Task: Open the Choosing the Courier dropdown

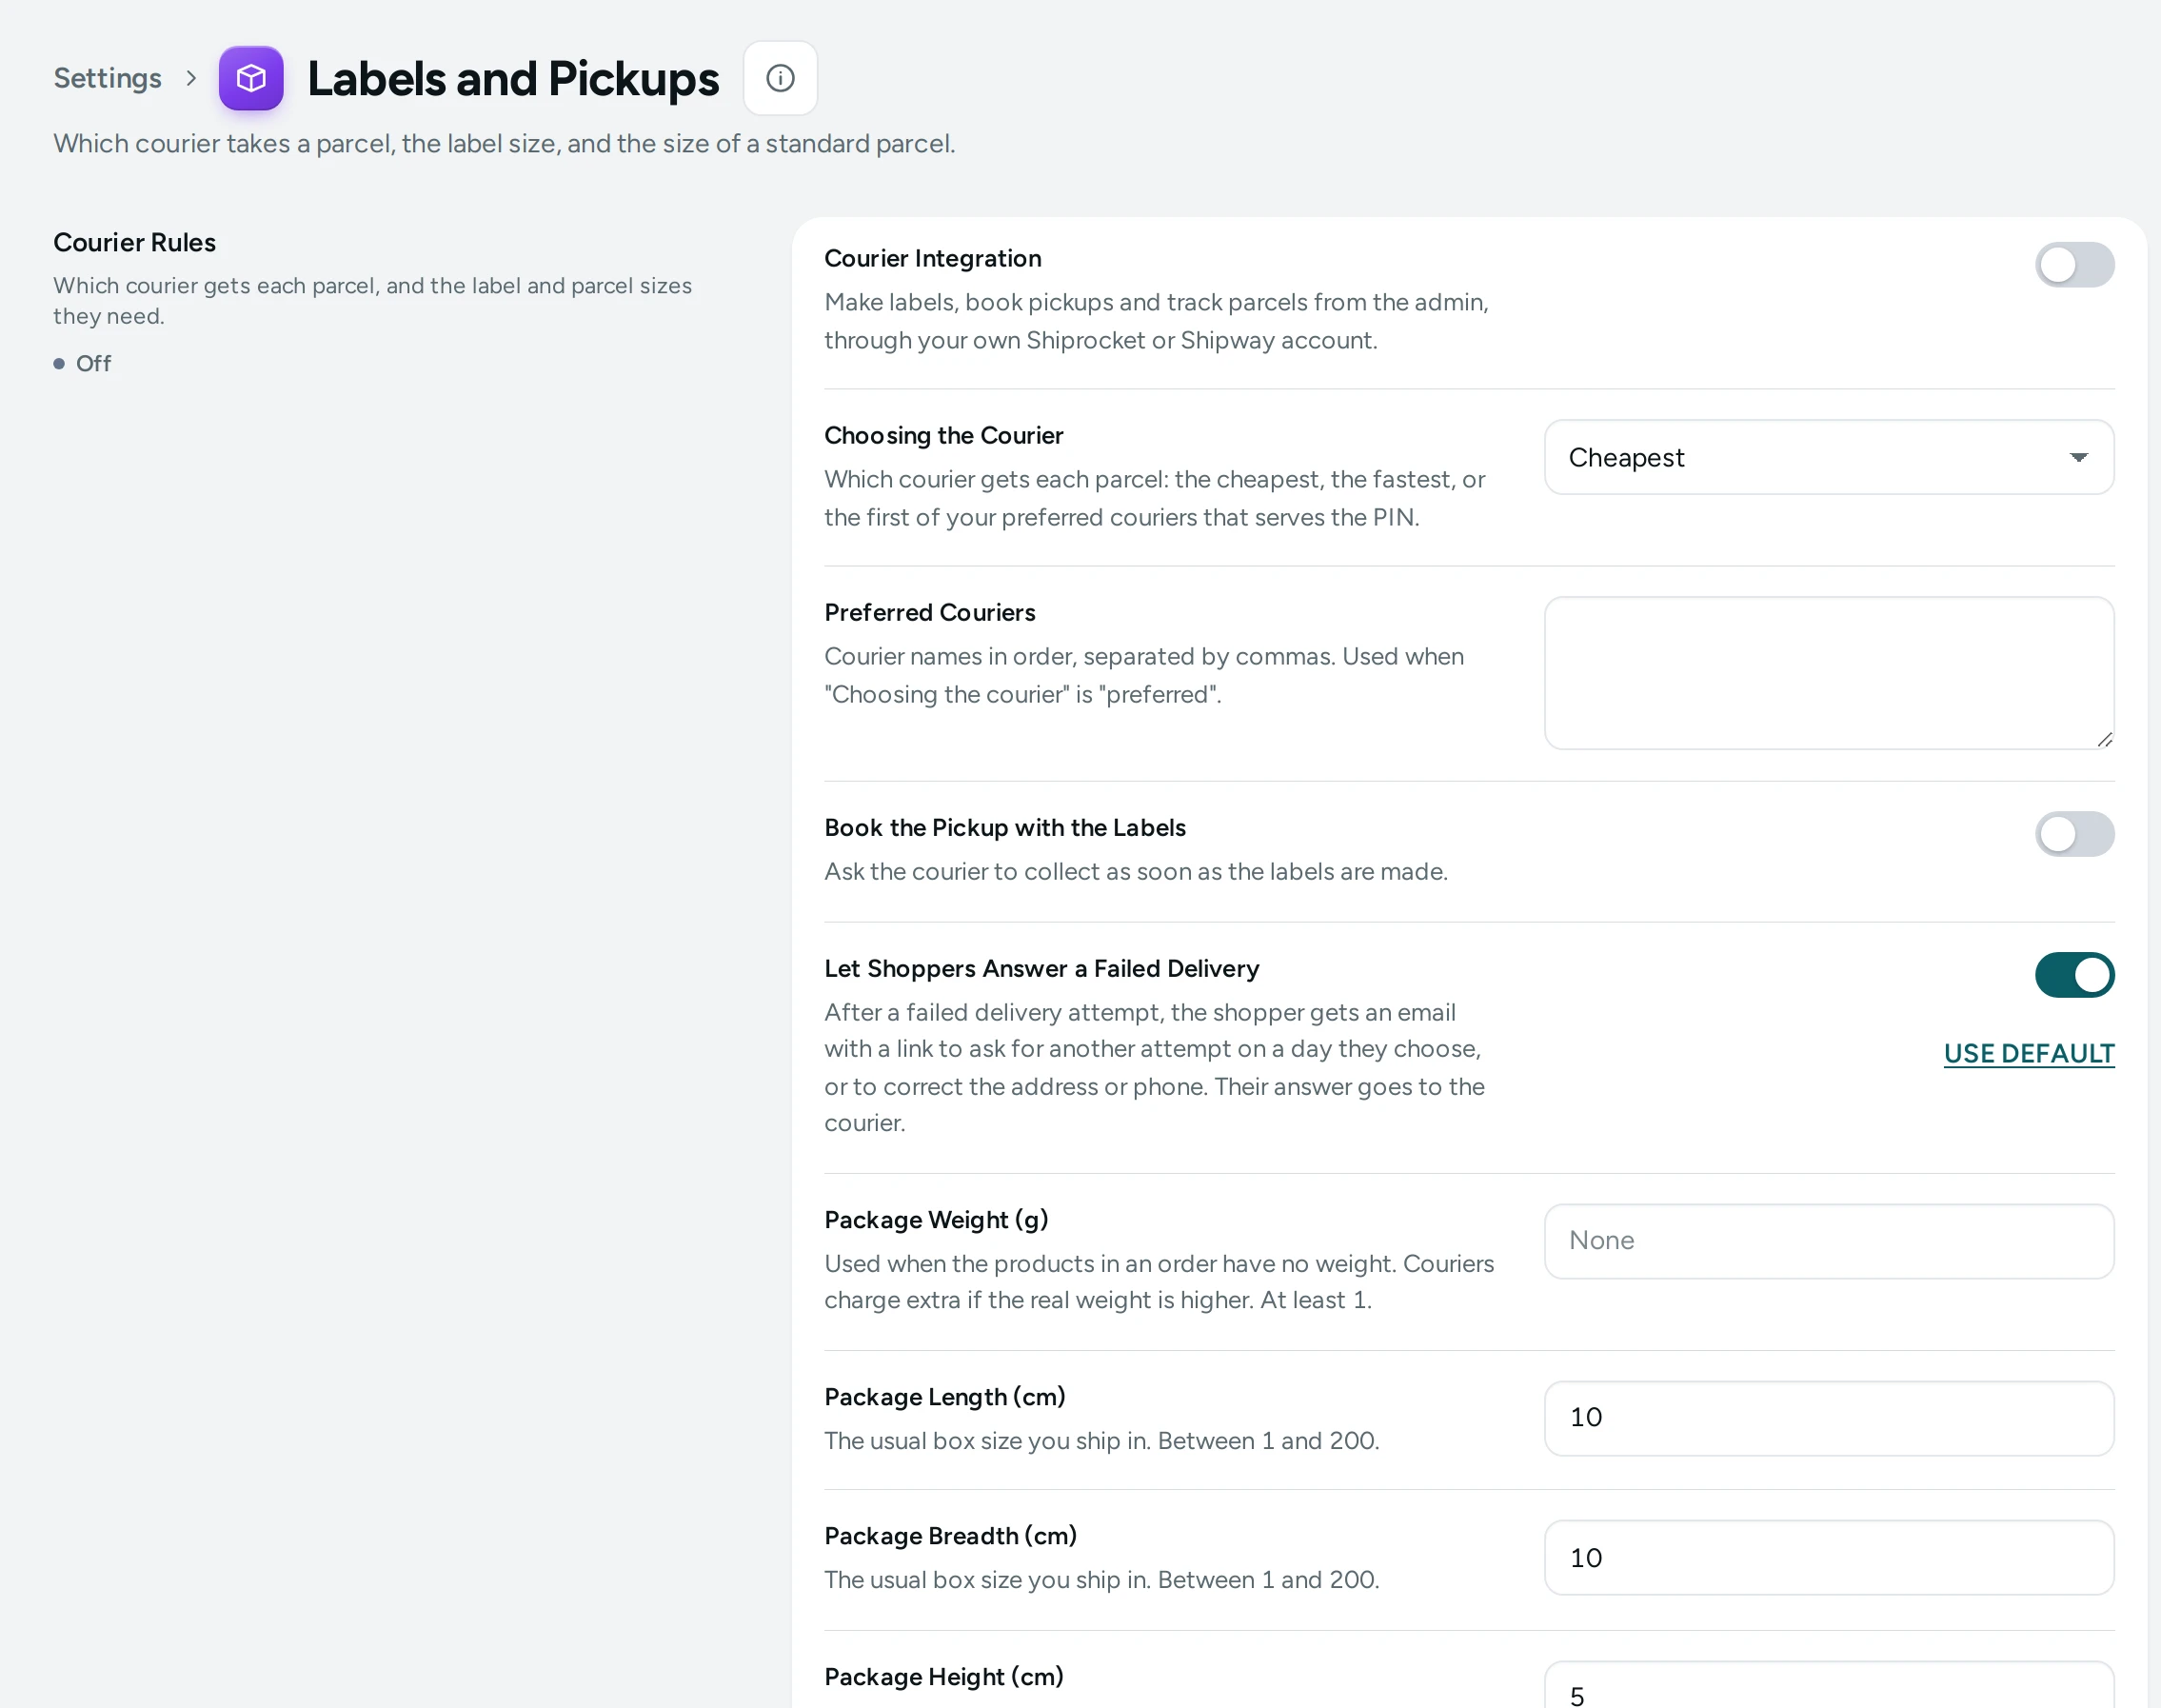Action: click(x=1829, y=457)
